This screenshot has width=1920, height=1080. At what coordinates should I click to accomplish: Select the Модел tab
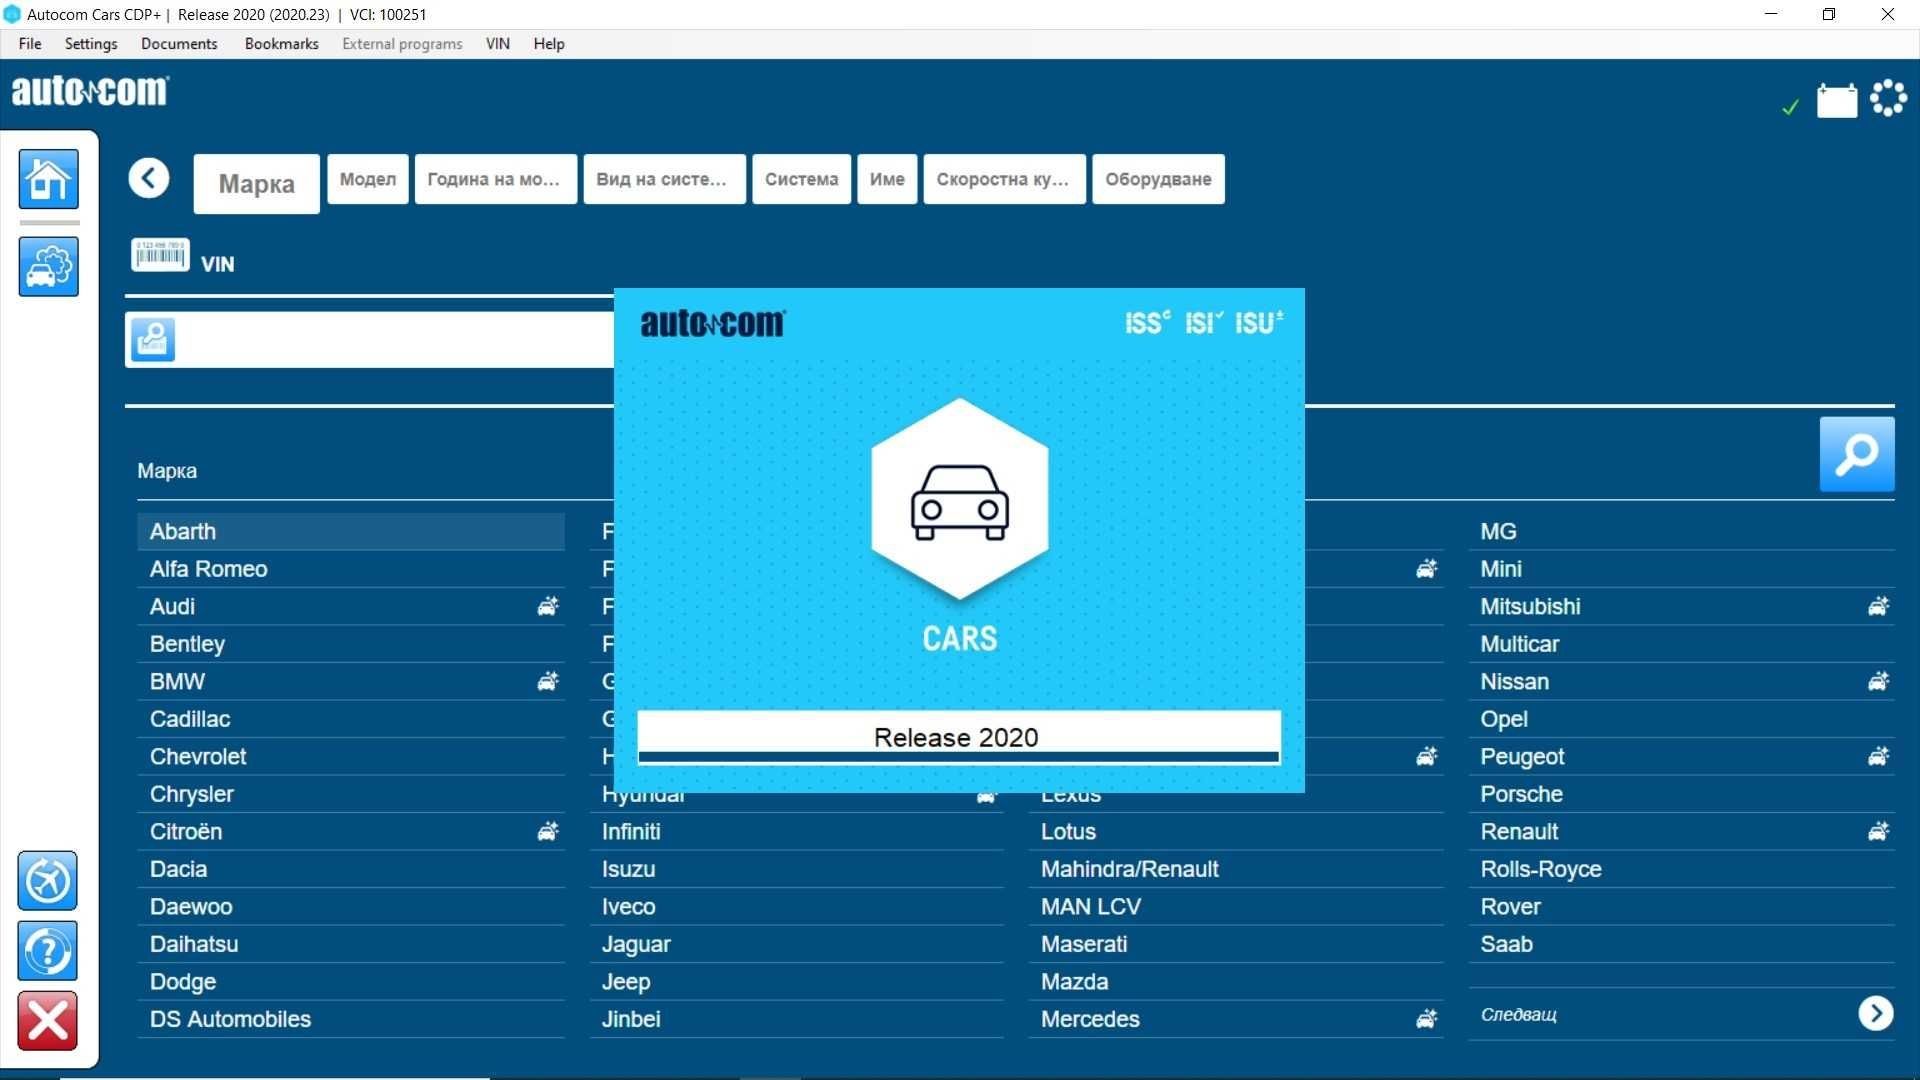point(368,178)
